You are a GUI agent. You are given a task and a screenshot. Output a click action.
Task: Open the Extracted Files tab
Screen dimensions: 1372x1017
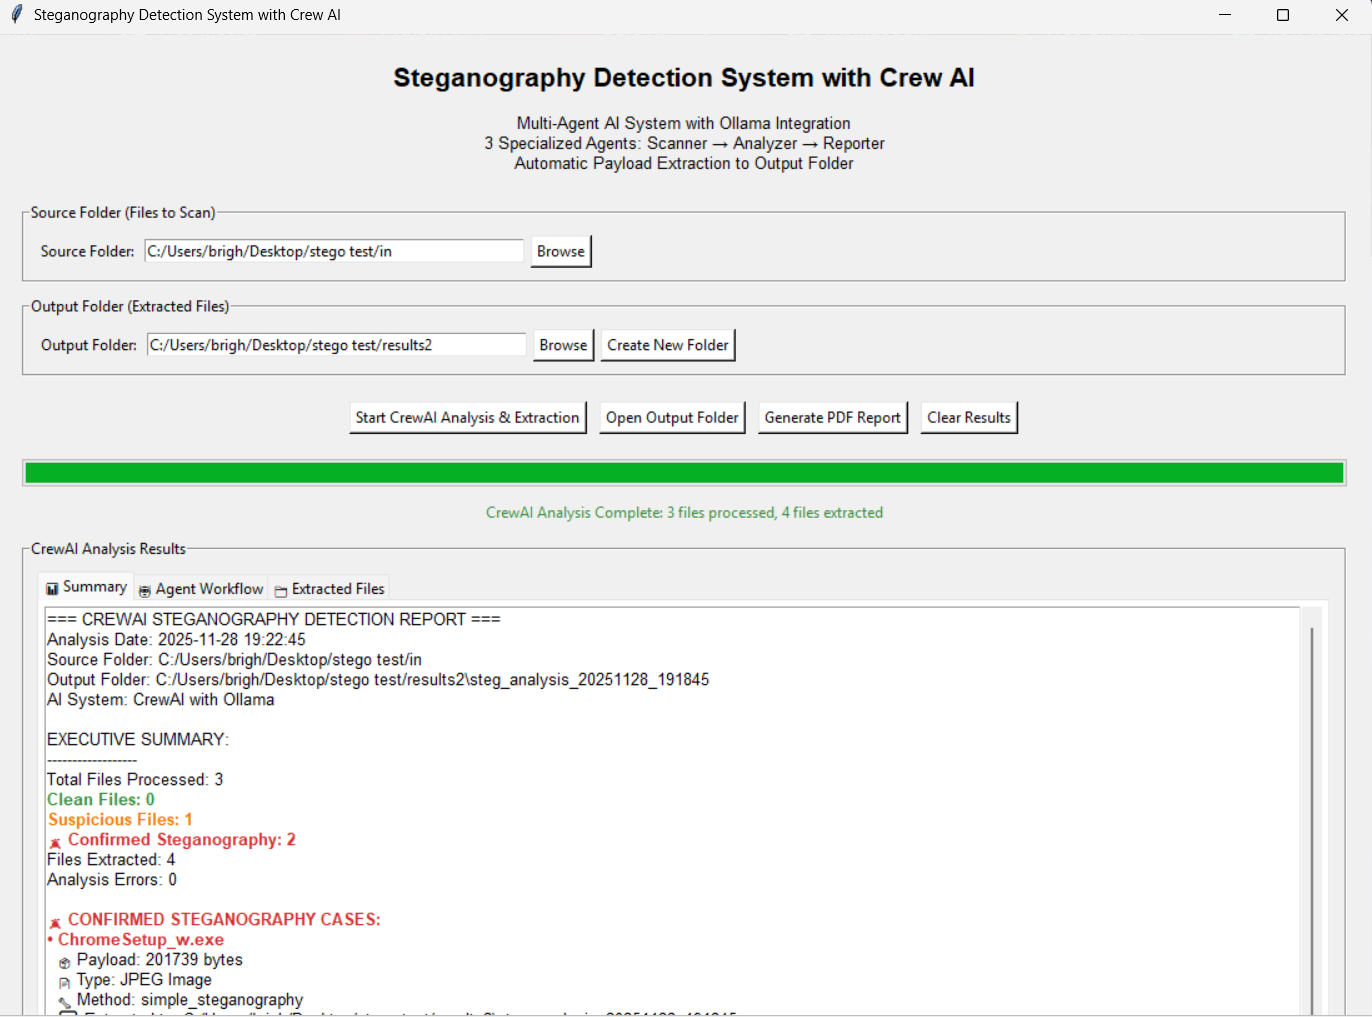click(x=330, y=589)
